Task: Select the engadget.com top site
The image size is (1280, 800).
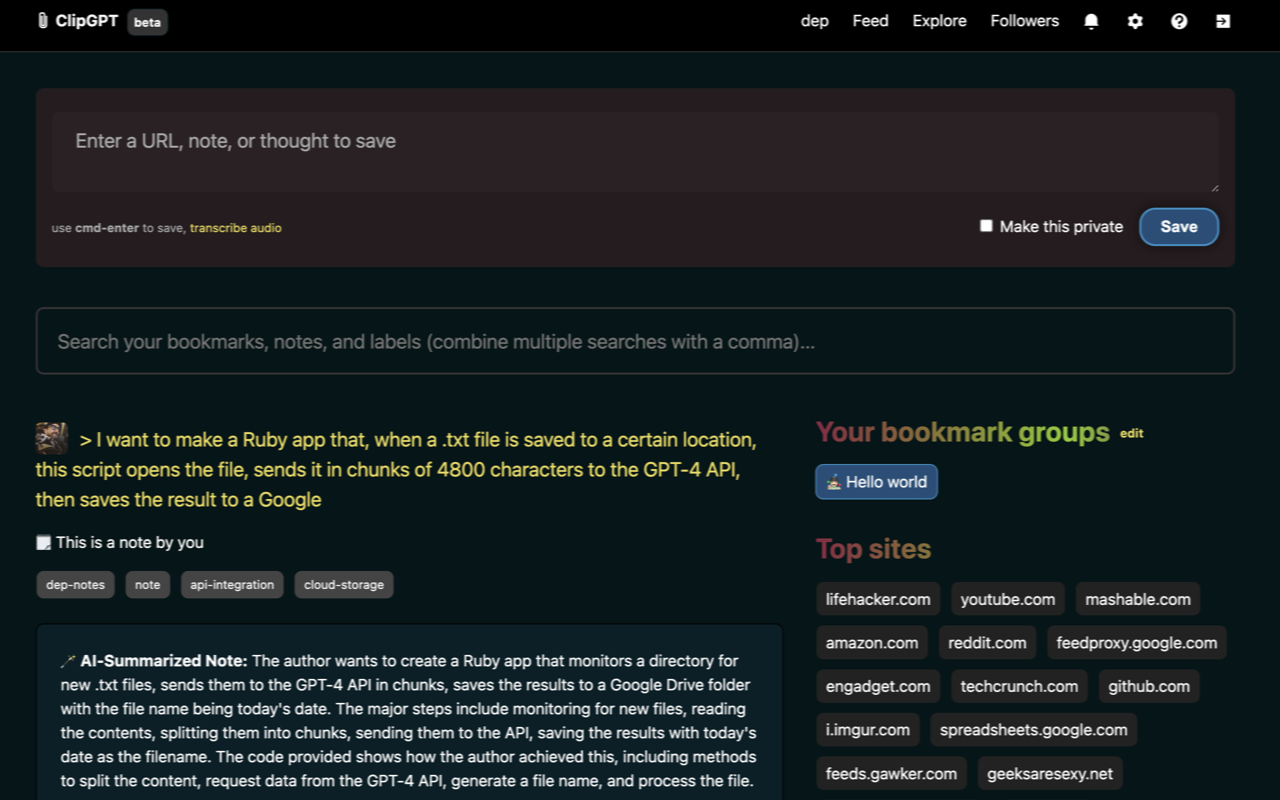Action: 878,686
